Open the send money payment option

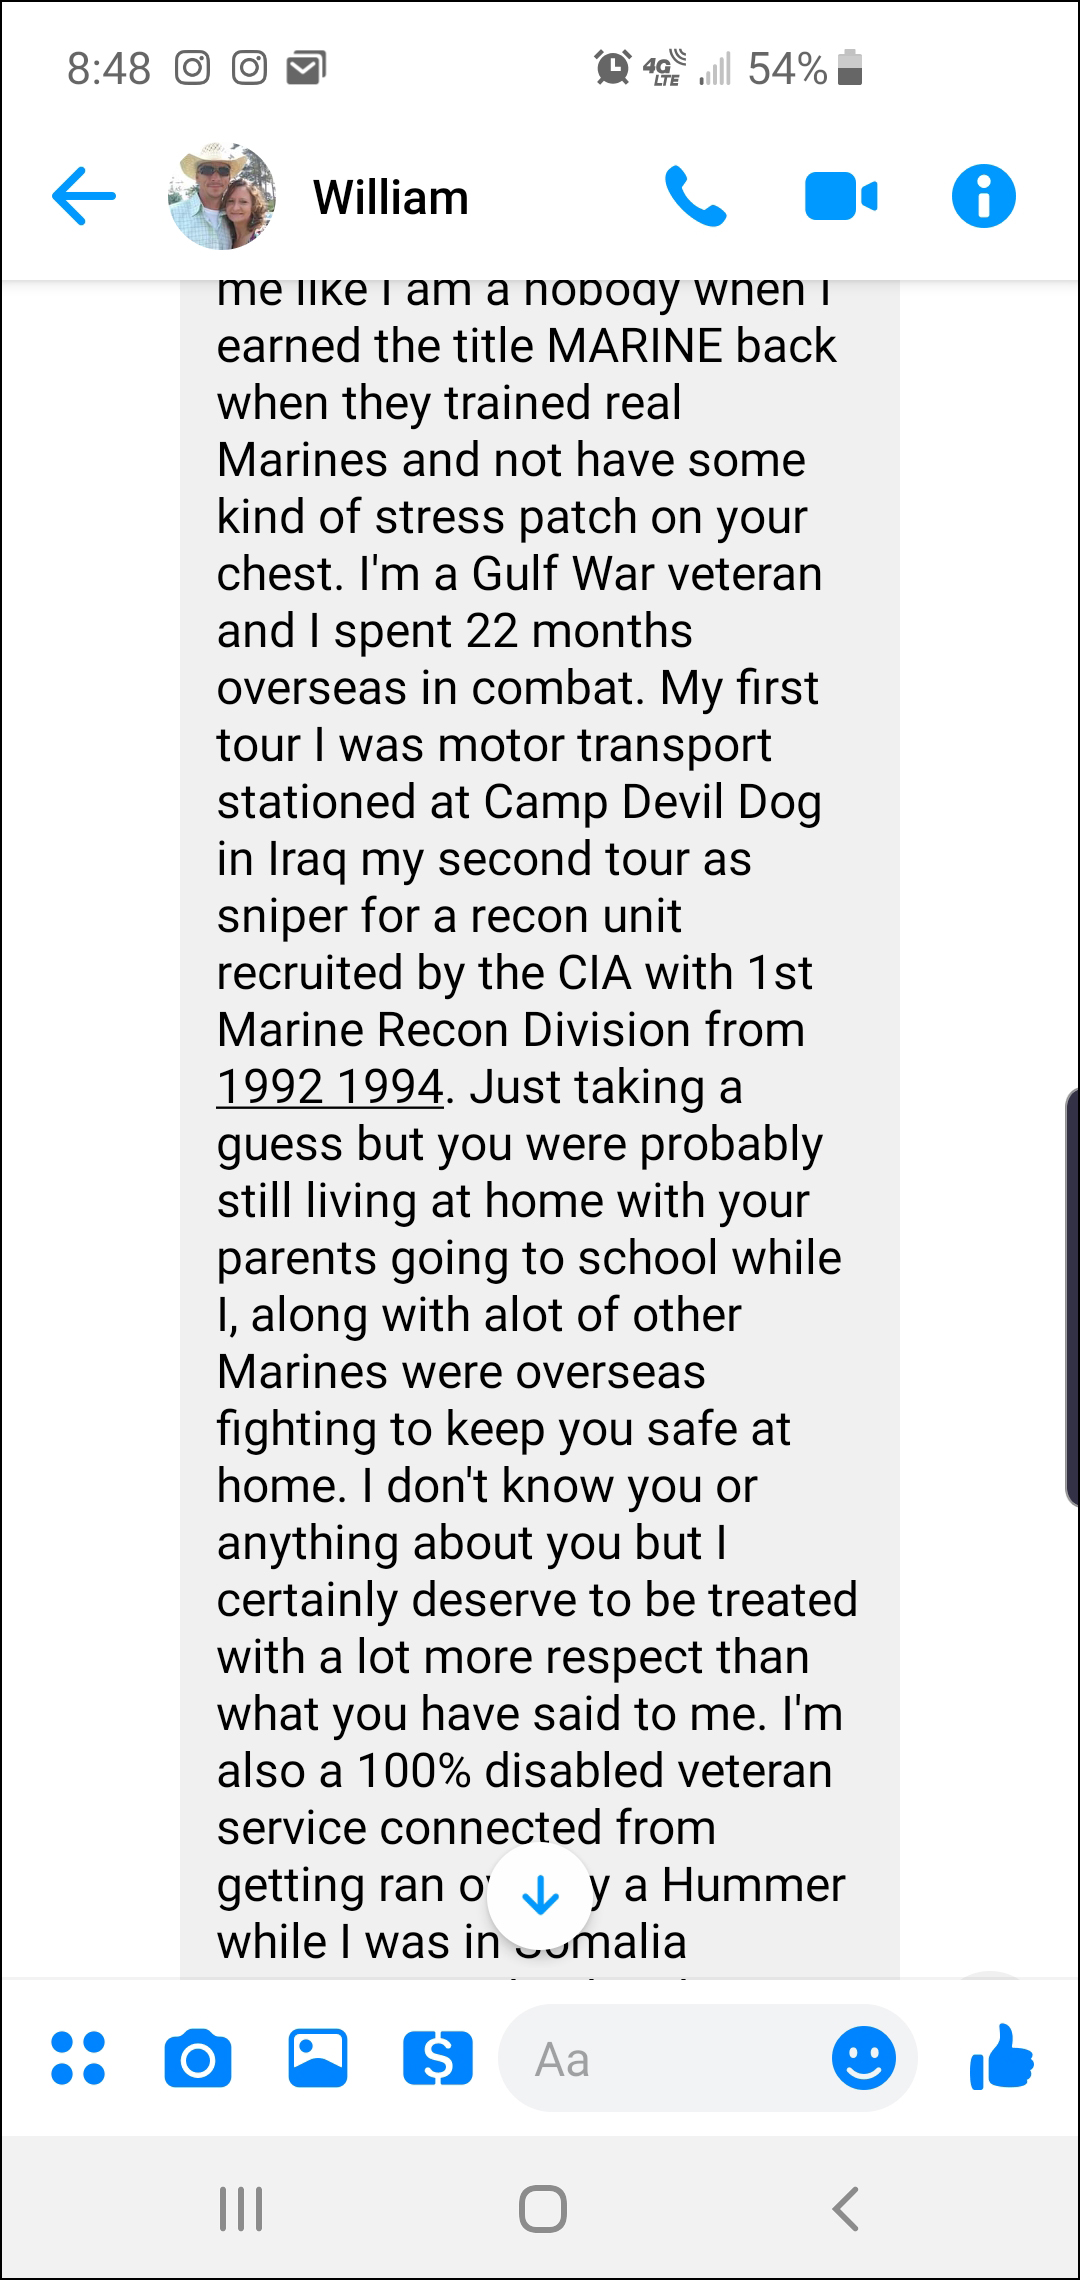438,2058
